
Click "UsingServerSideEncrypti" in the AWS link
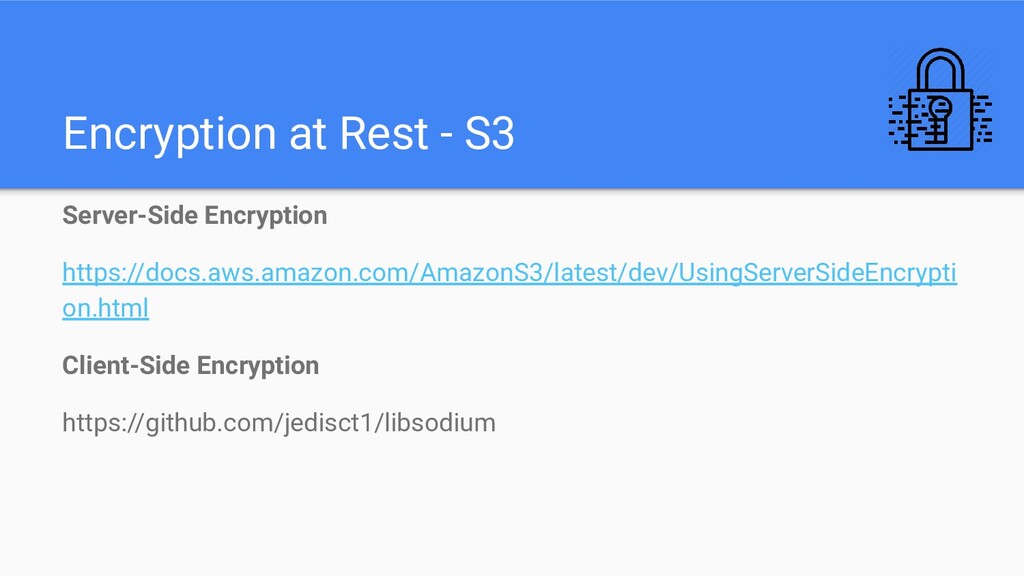[818, 273]
